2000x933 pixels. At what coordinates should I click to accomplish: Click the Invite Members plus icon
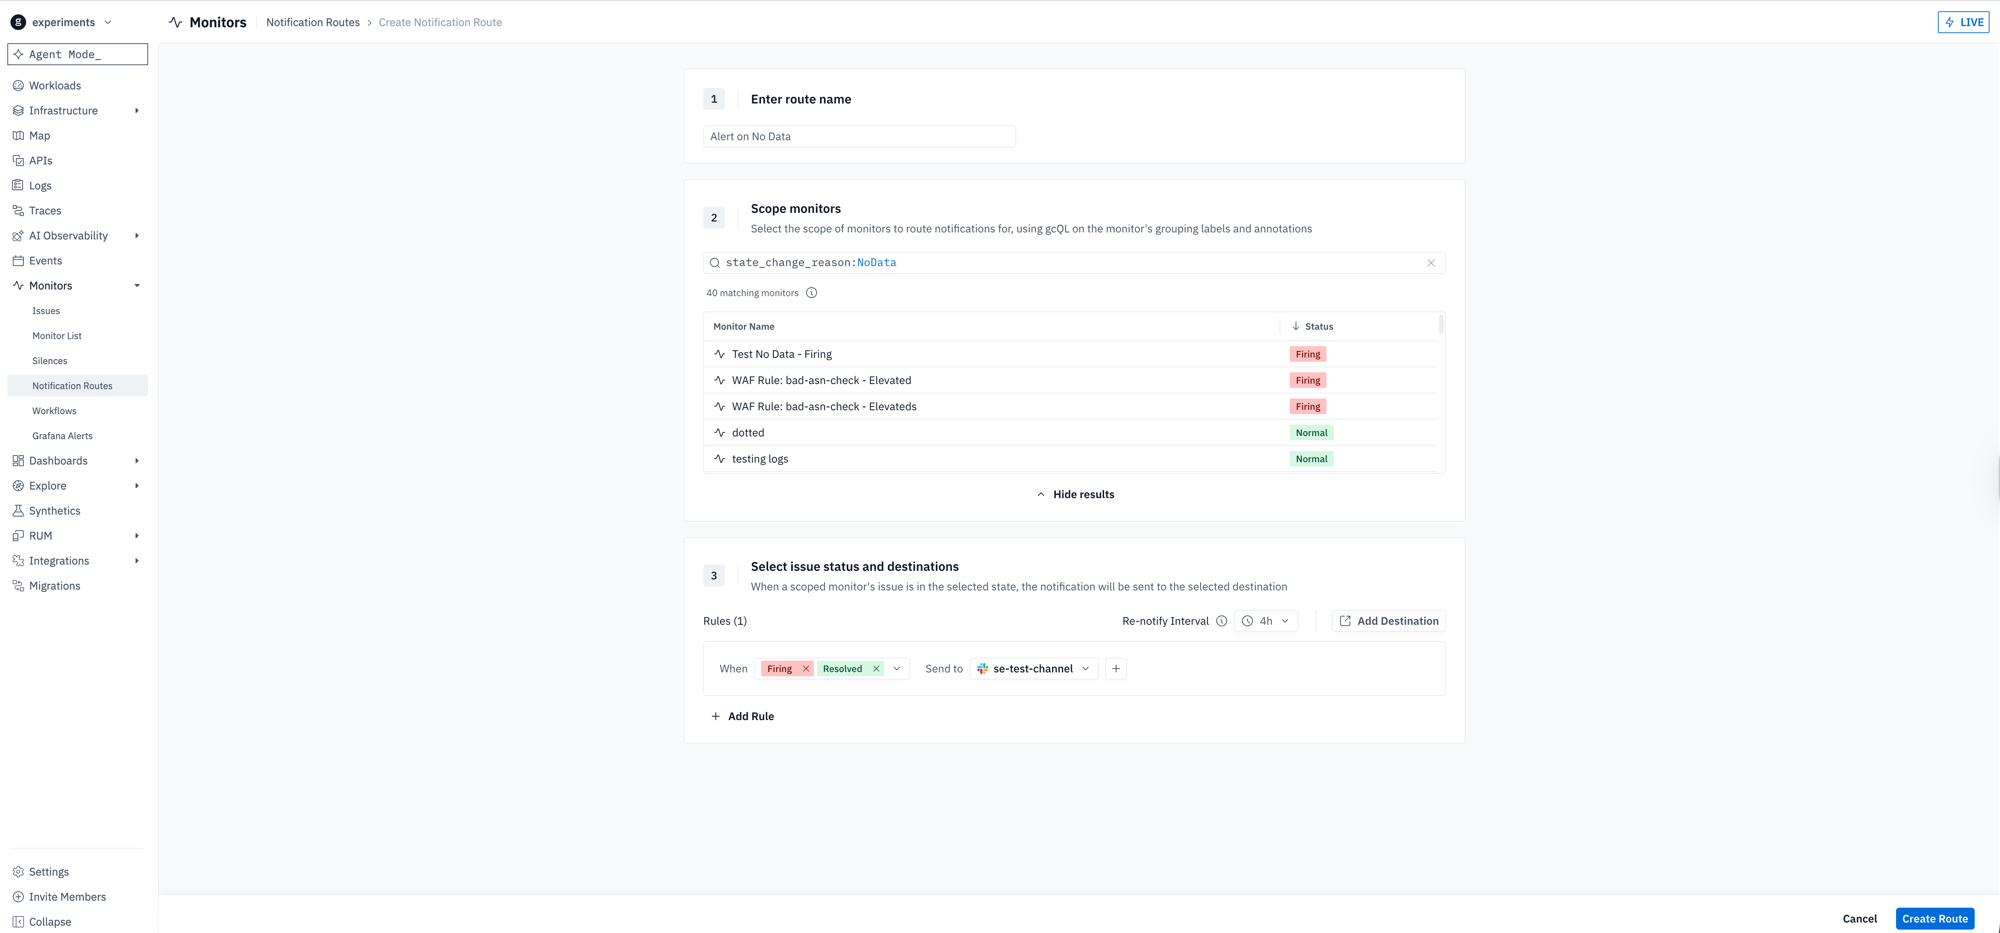click(18, 897)
